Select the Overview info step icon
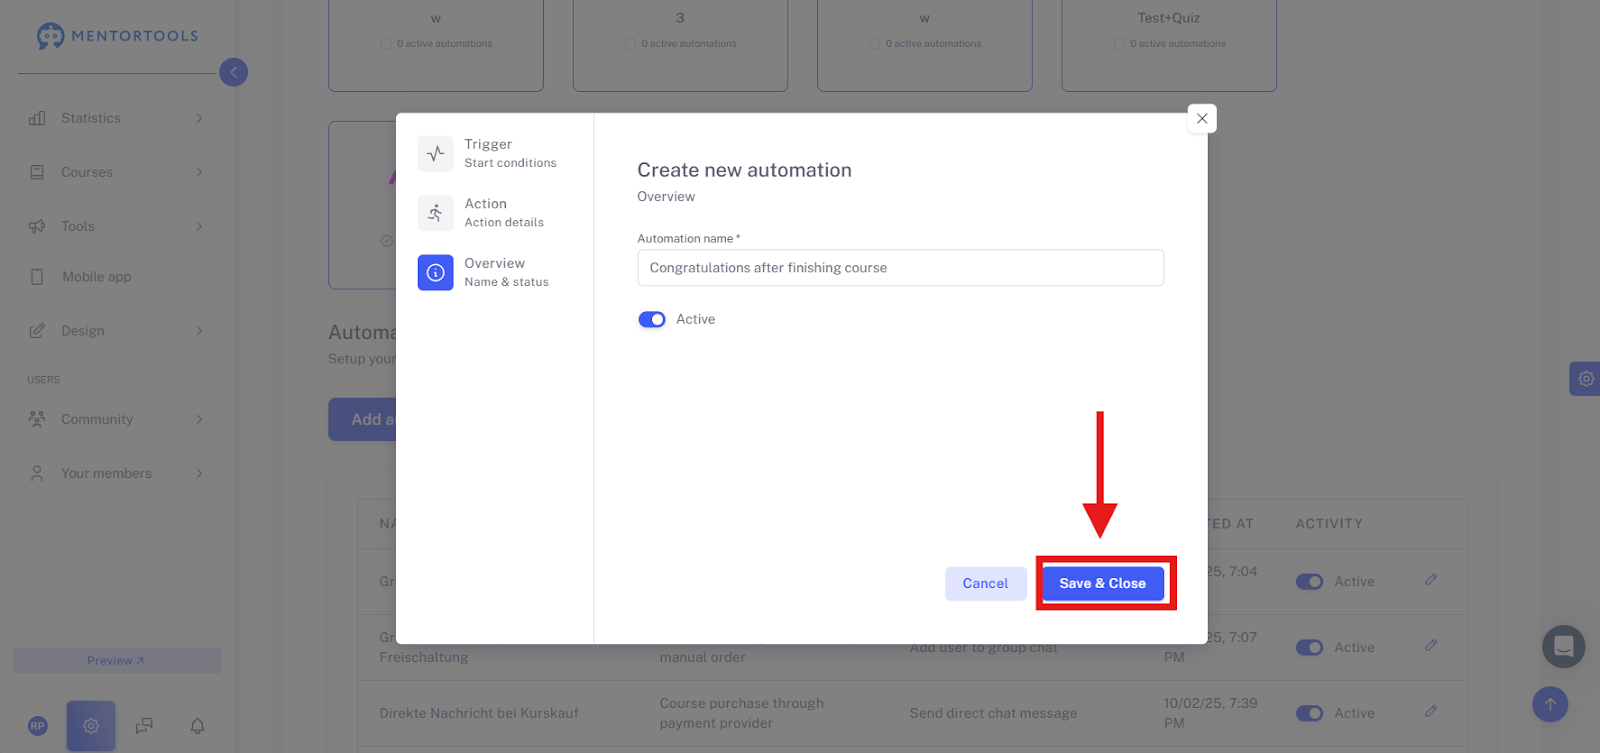The width and height of the screenshot is (1600, 753). [x=435, y=272]
